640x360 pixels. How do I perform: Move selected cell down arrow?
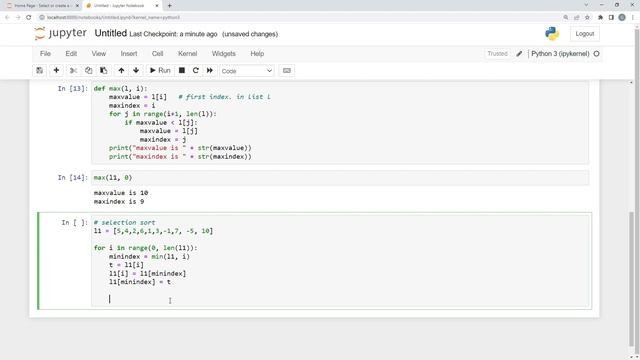(136, 71)
